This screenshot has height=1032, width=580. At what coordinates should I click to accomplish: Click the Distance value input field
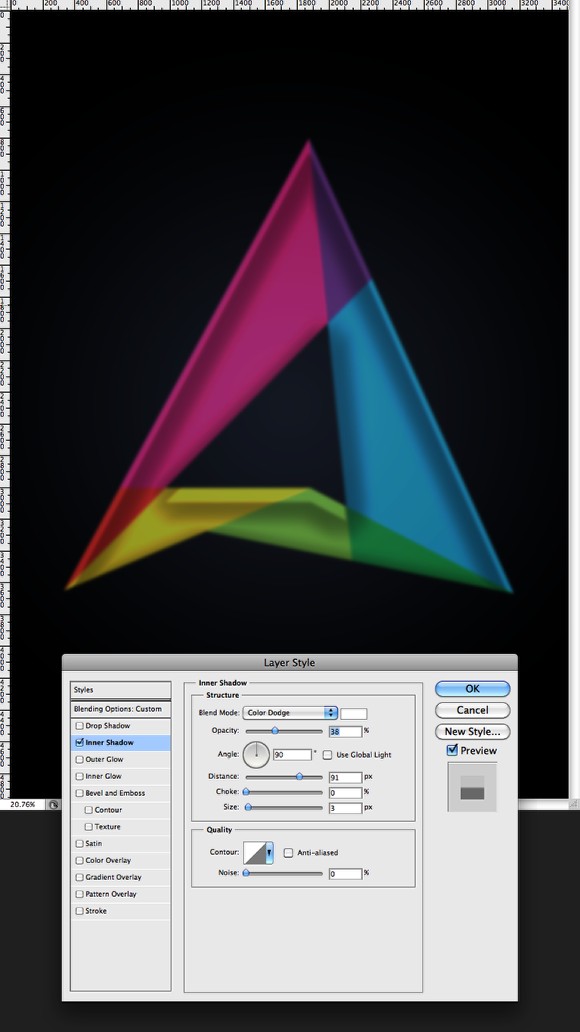pos(345,777)
